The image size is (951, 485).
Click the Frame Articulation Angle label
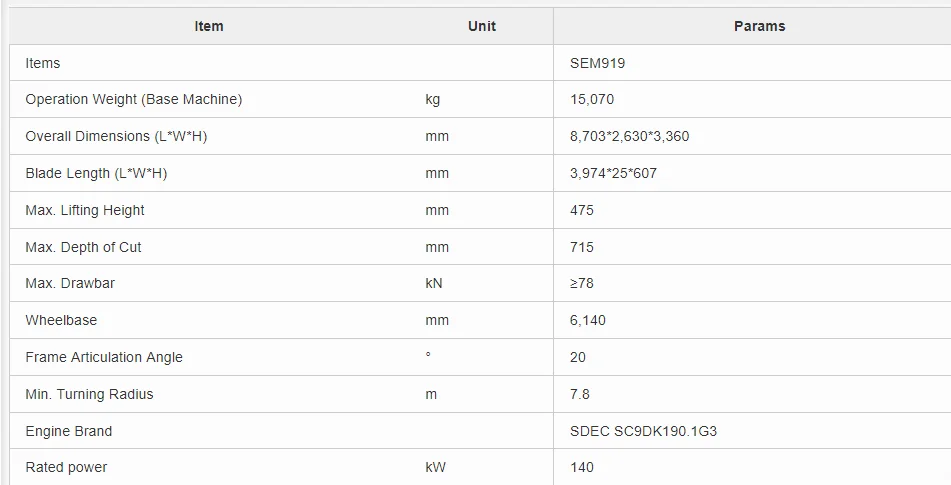(104, 357)
